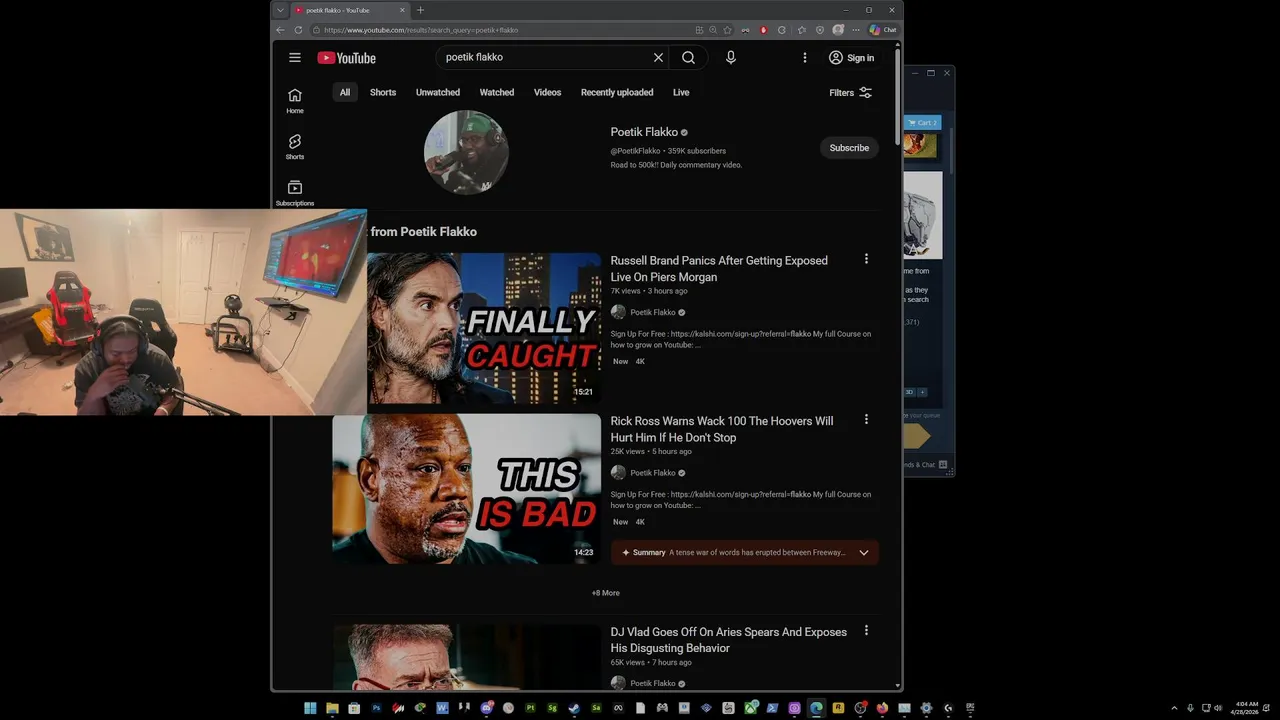Start voice search with microphone icon
Image resolution: width=1280 pixels, height=720 pixels.
[x=731, y=58]
